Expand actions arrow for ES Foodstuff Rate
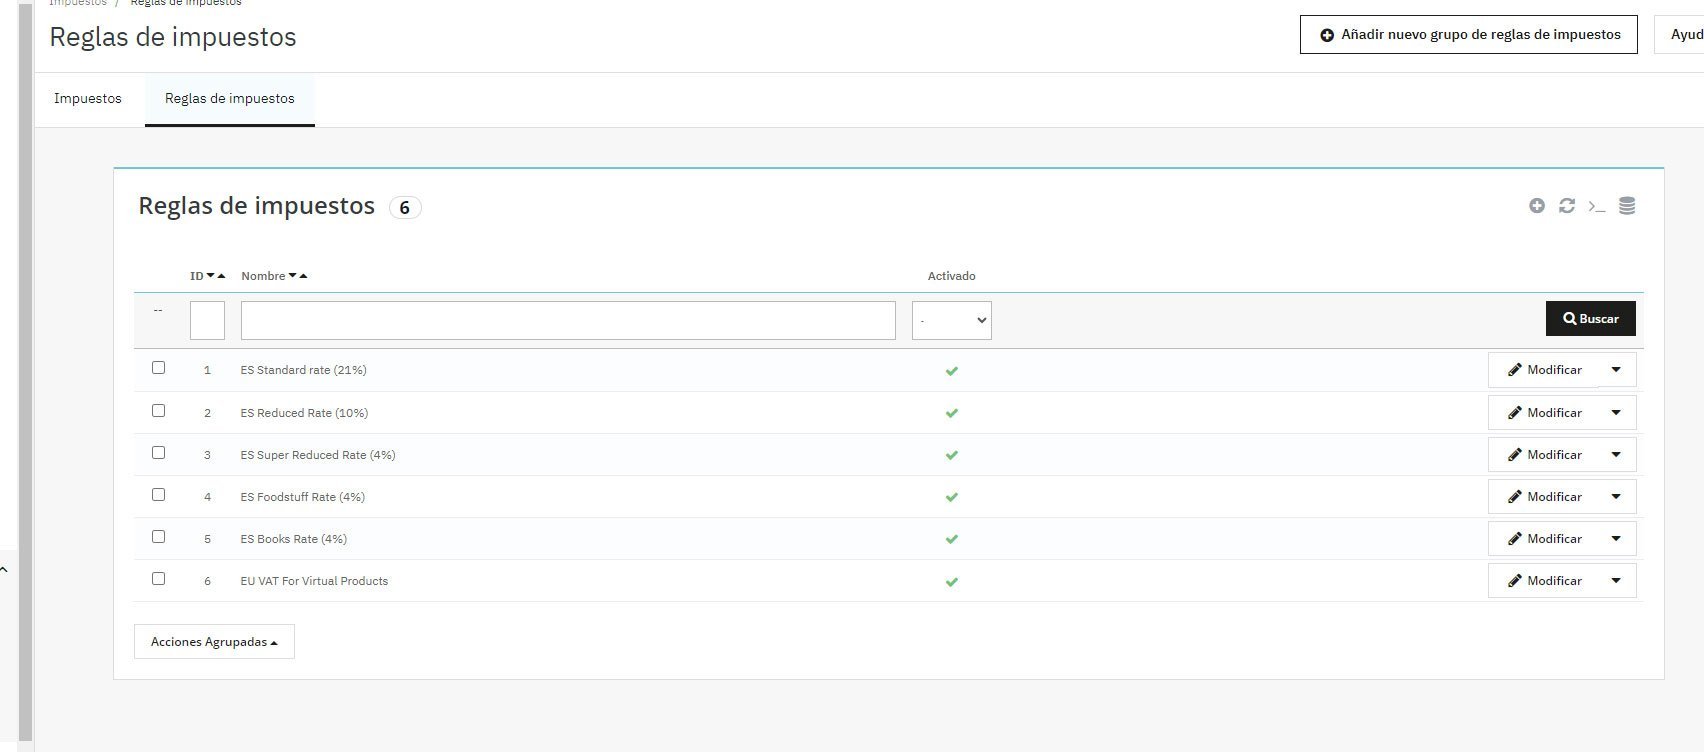This screenshot has width=1704, height=752. (x=1616, y=497)
